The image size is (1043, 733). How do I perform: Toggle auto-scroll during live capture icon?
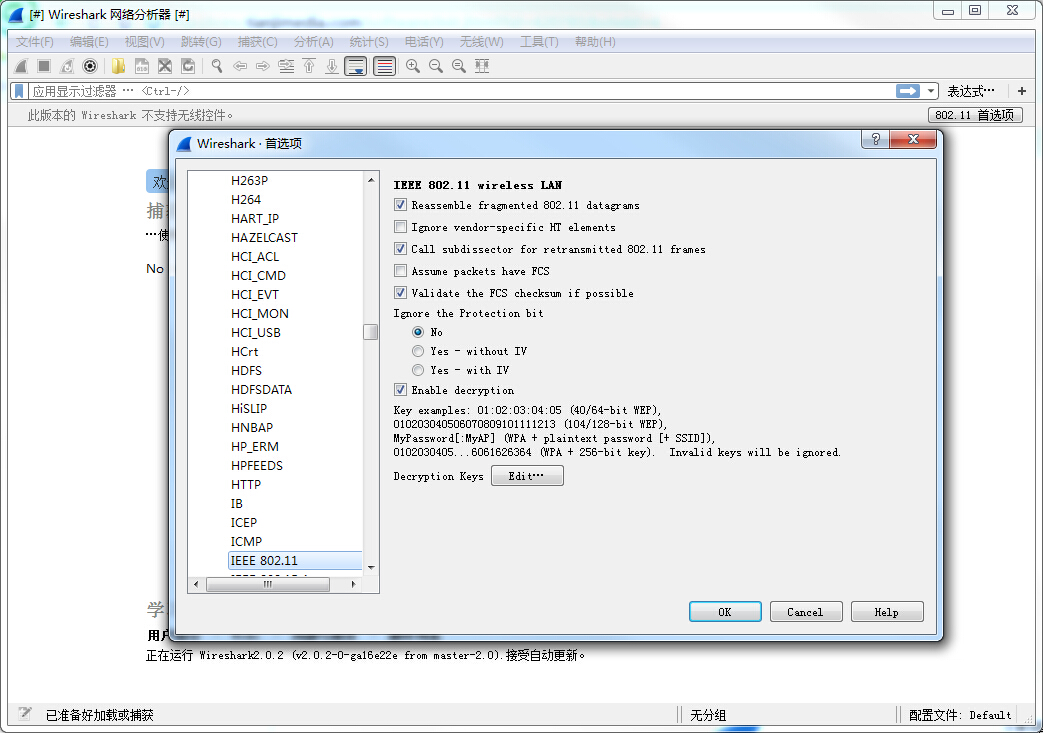[x=356, y=66]
